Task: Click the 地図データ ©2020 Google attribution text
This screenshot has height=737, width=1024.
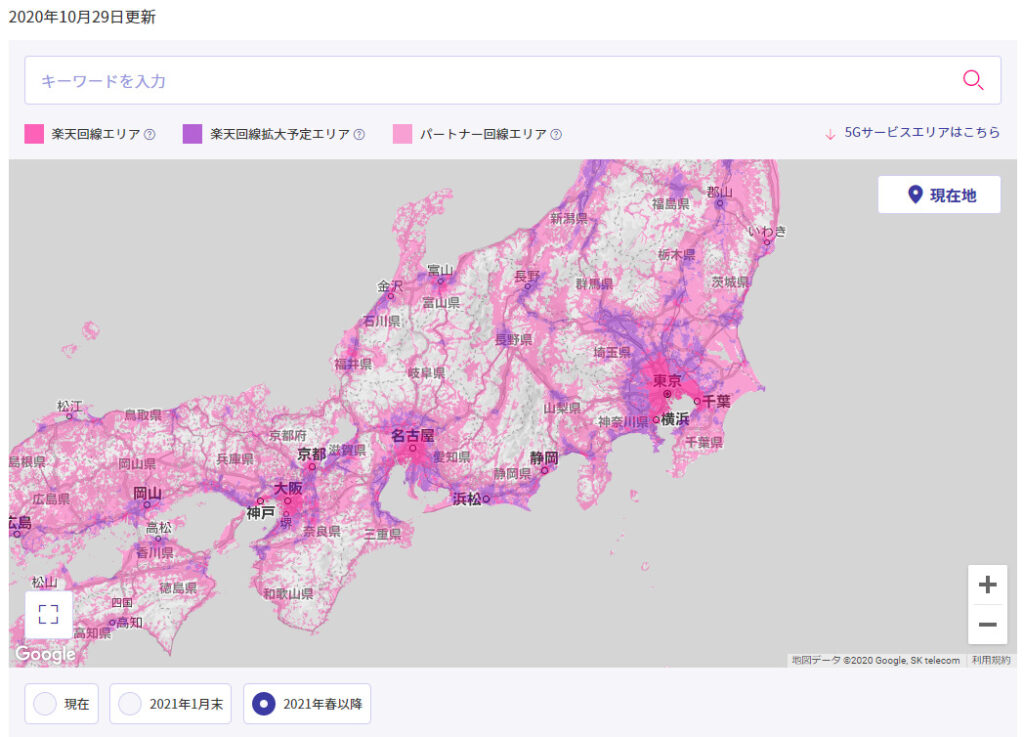Action: [x=875, y=660]
